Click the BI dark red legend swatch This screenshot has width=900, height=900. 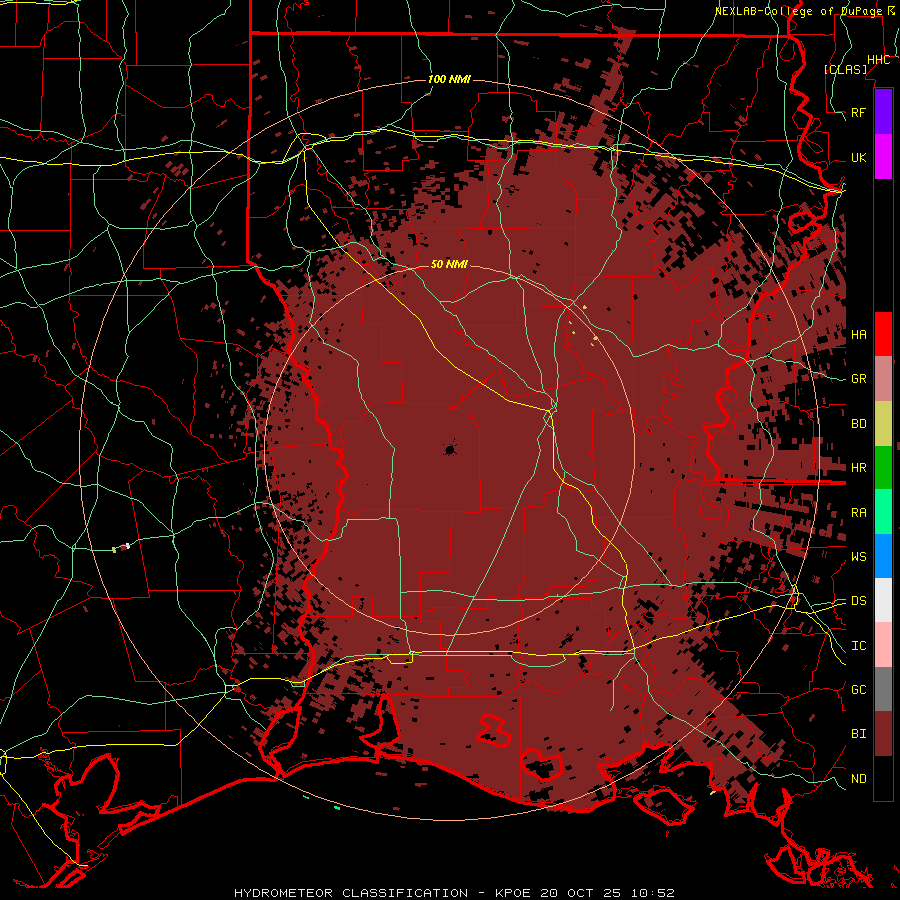[883, 734]
